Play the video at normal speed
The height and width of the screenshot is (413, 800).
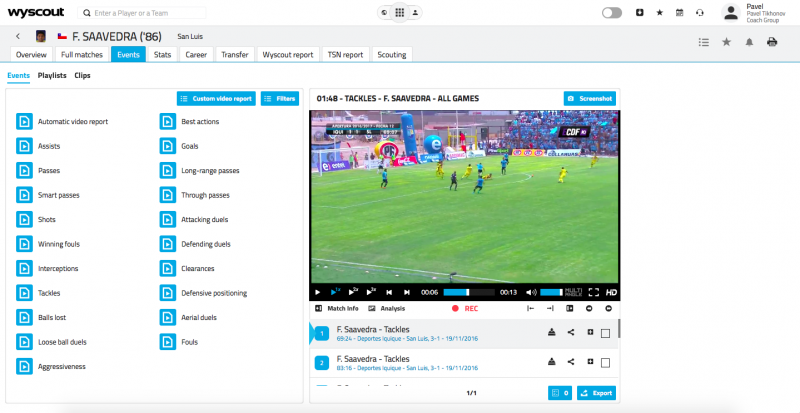(x=335, y=292)
